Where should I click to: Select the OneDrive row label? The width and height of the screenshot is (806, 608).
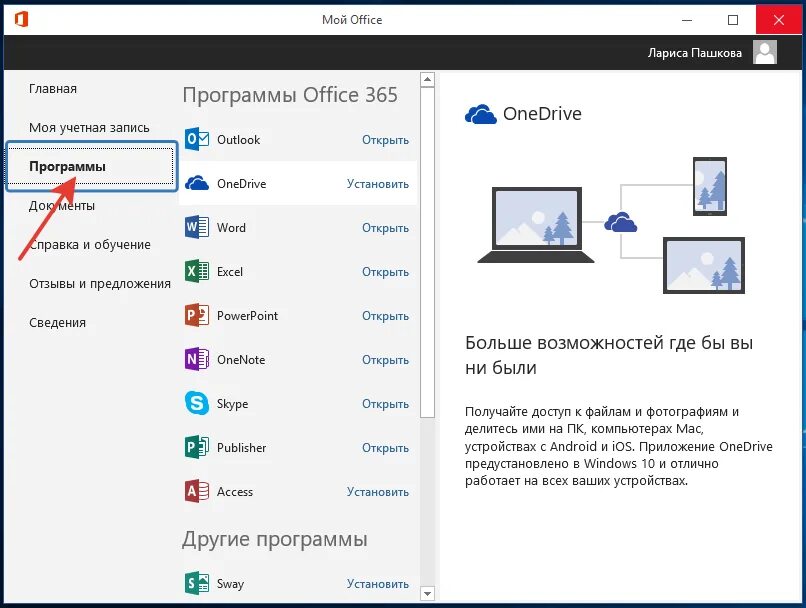242,184
